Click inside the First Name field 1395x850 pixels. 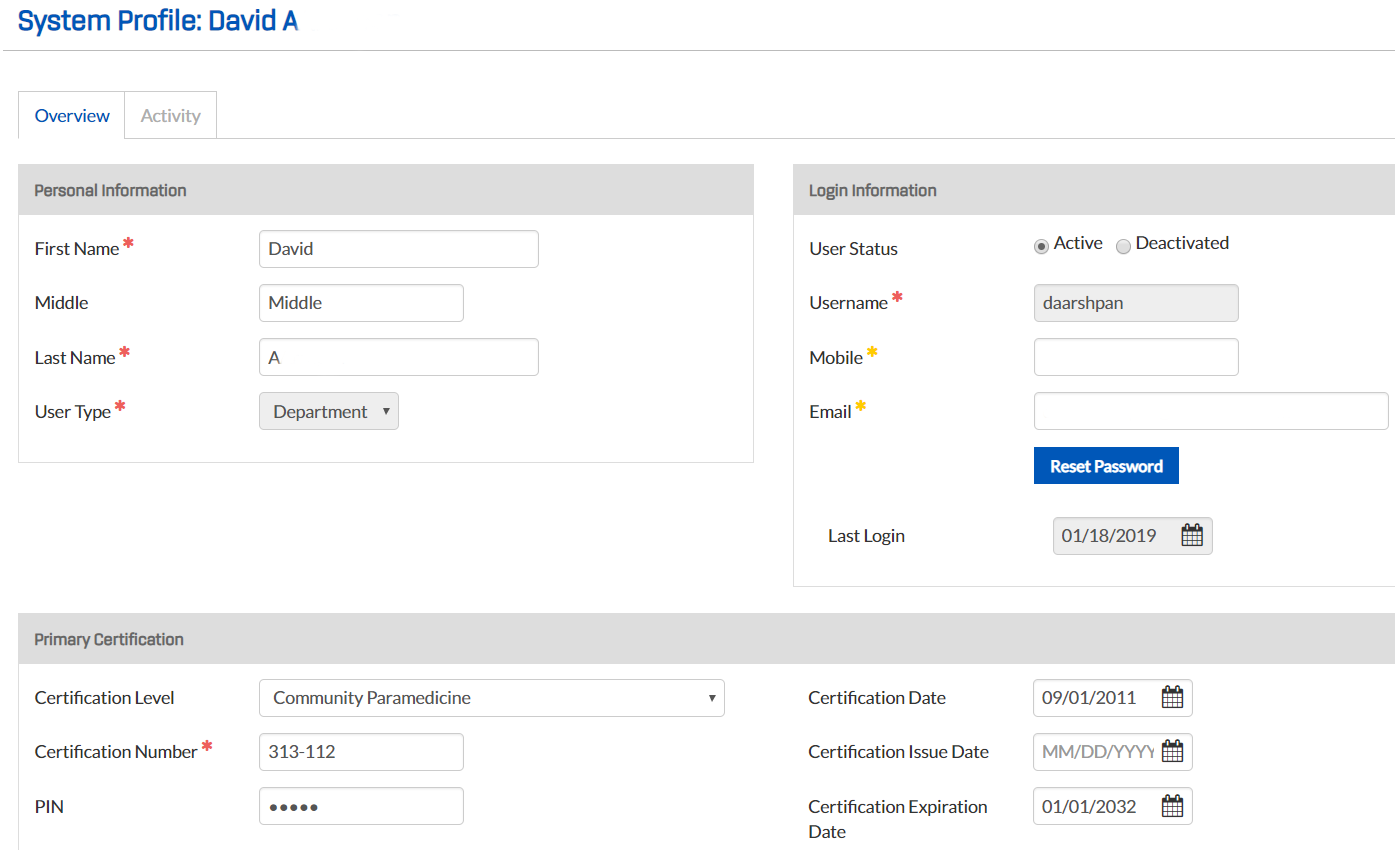(x=398, y=248)
